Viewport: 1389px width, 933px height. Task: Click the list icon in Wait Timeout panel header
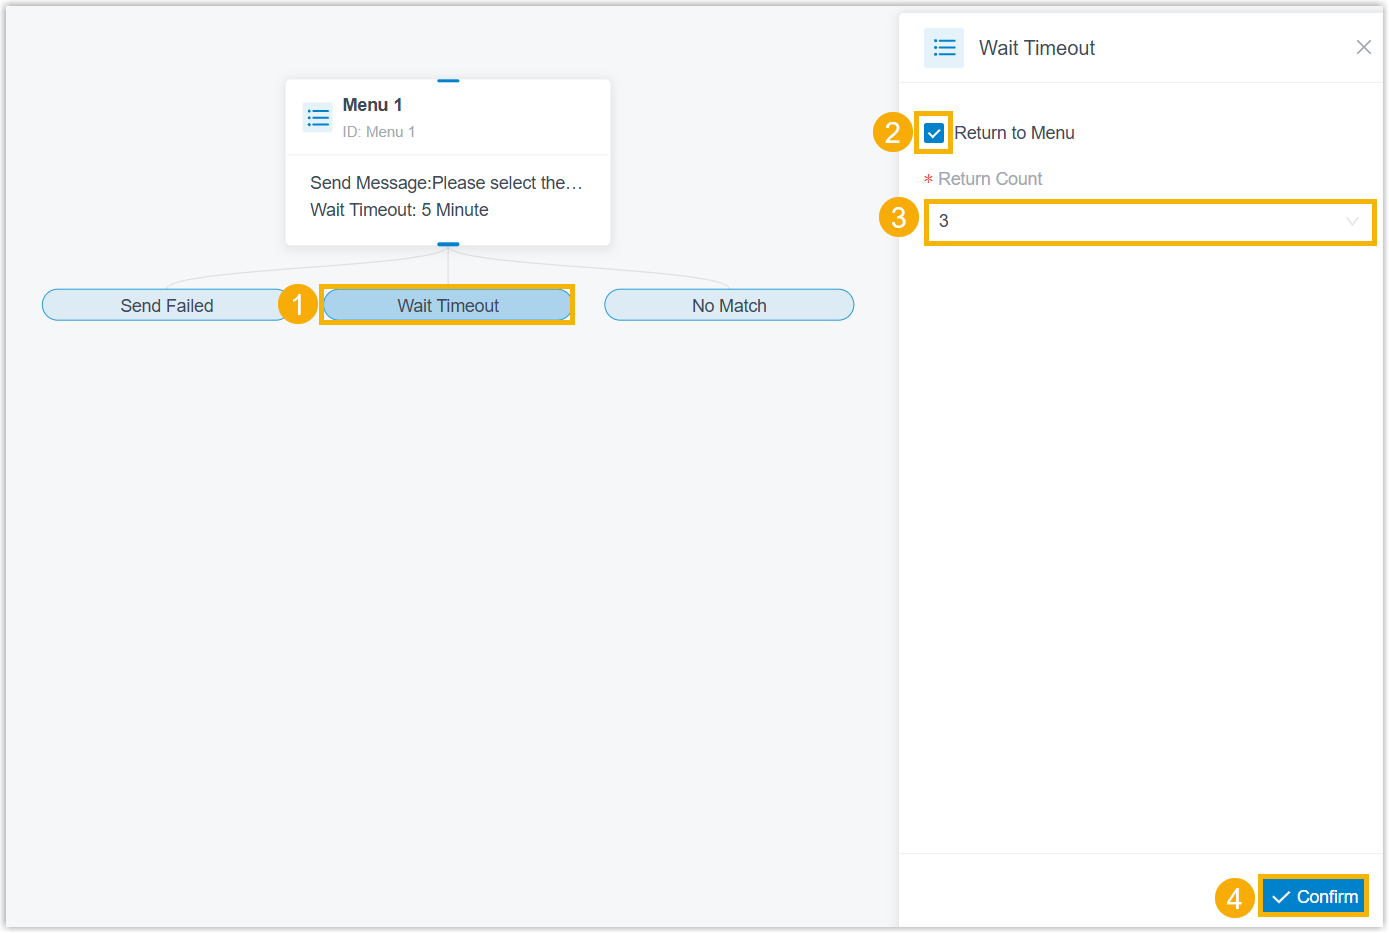[x=944, y=48]
